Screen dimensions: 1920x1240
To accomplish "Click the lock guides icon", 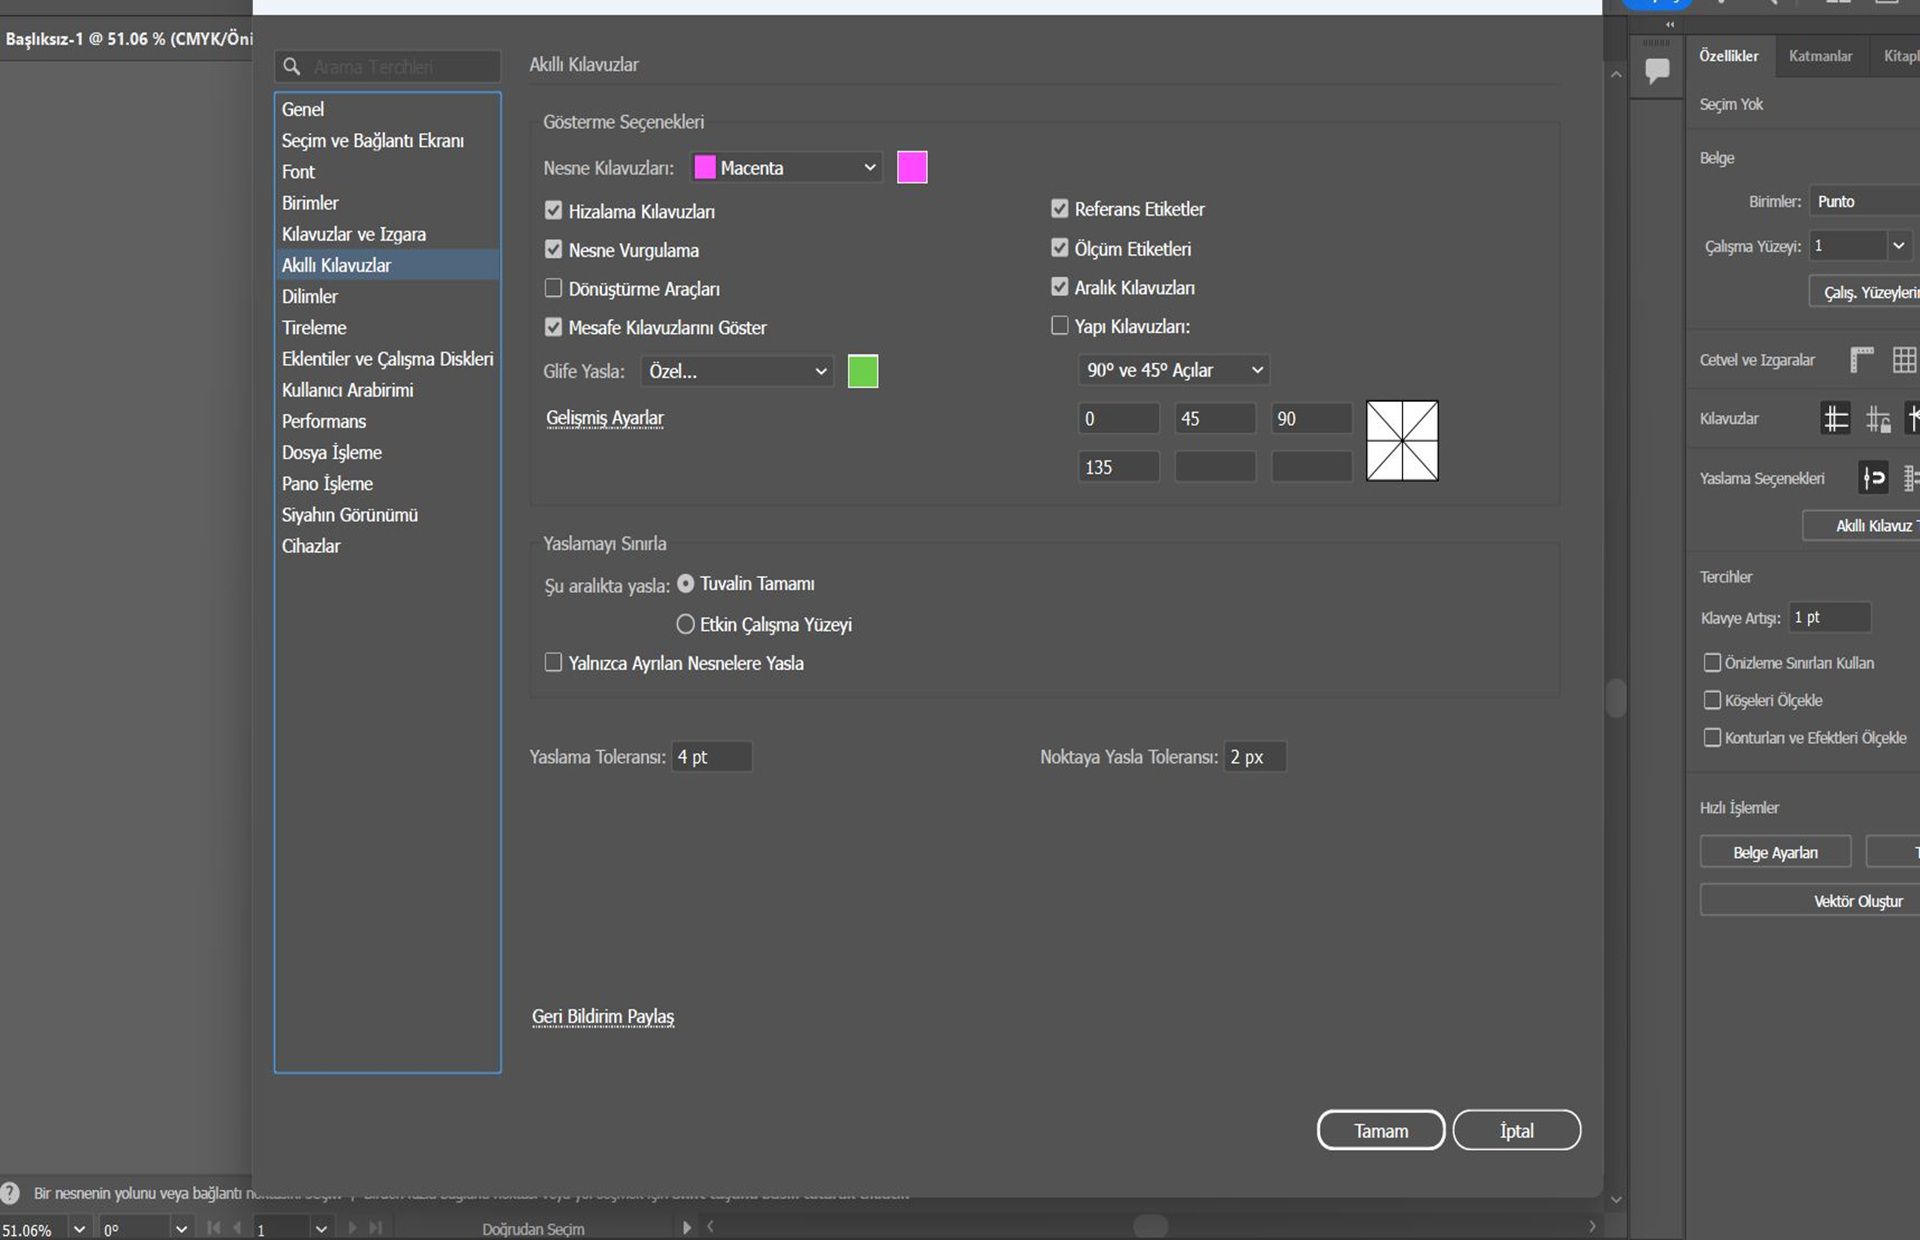I will (x=1878, y=419).
